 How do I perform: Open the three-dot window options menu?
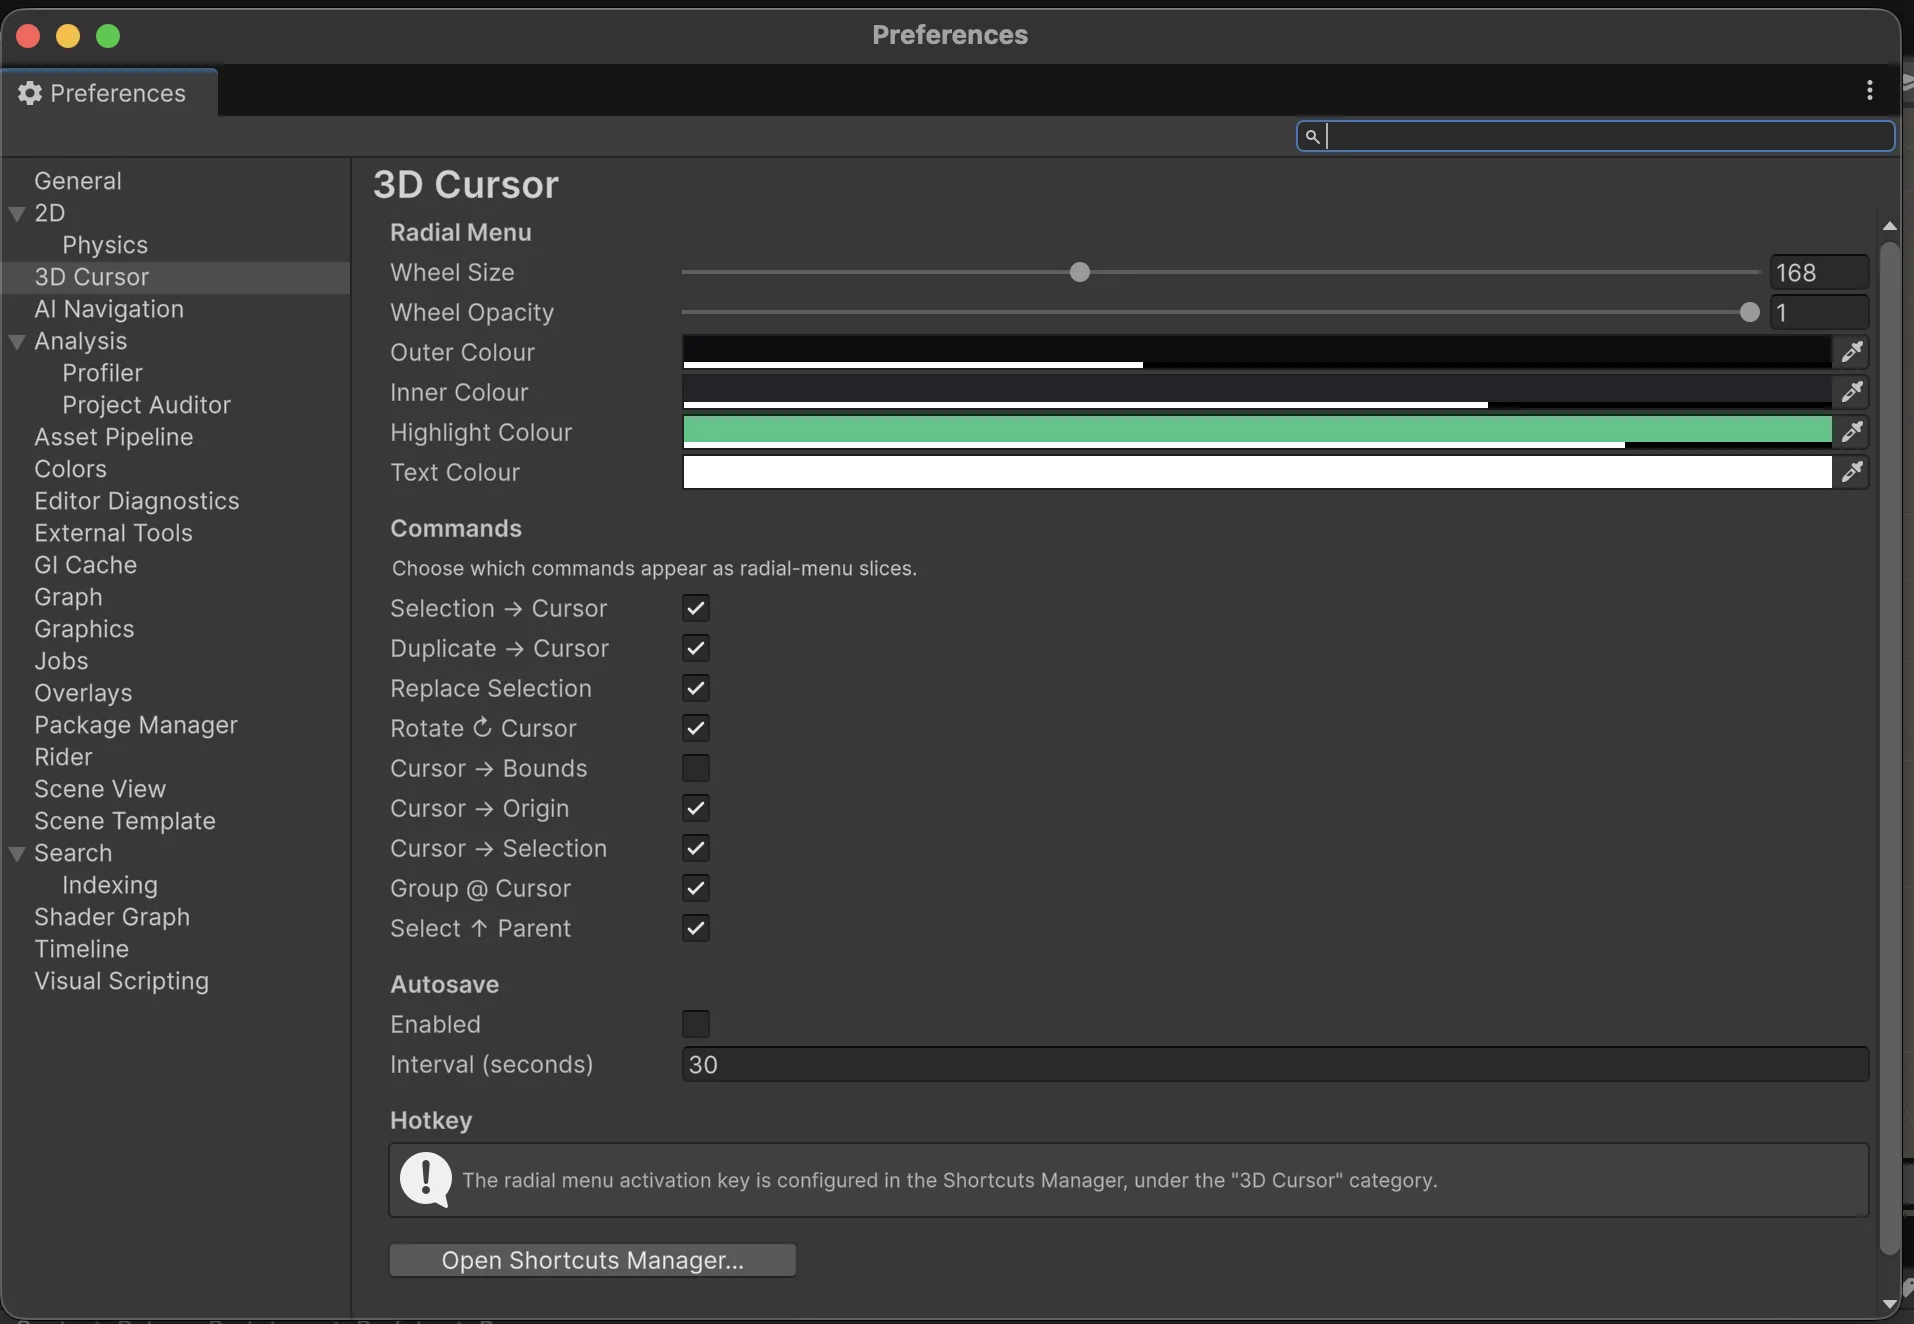click(1869, 91)
